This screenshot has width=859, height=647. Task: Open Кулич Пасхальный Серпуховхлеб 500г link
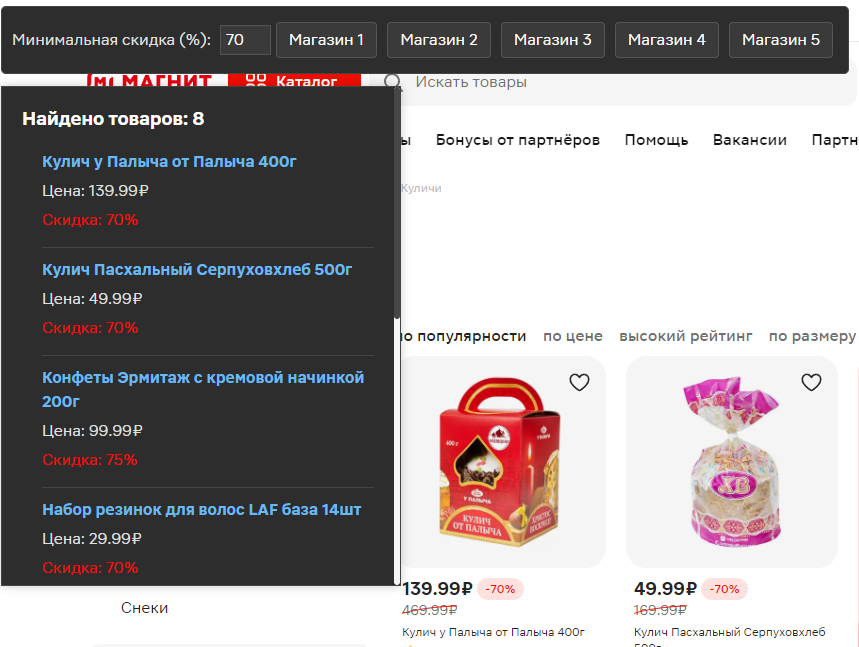coord(197,270)
